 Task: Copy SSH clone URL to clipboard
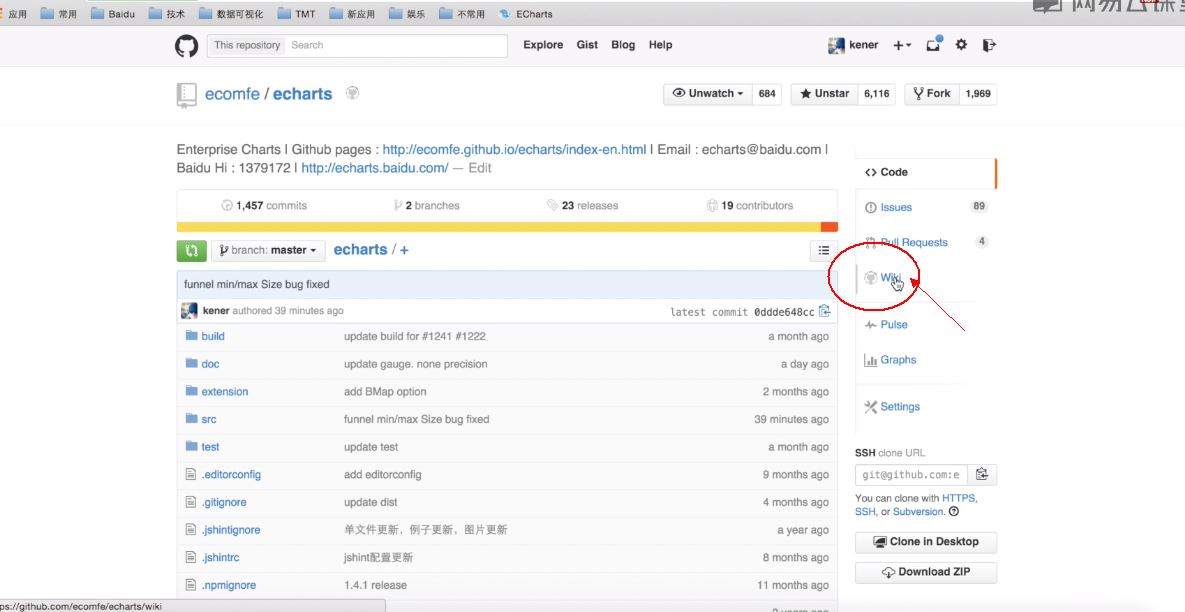click(x=982, y=474)
